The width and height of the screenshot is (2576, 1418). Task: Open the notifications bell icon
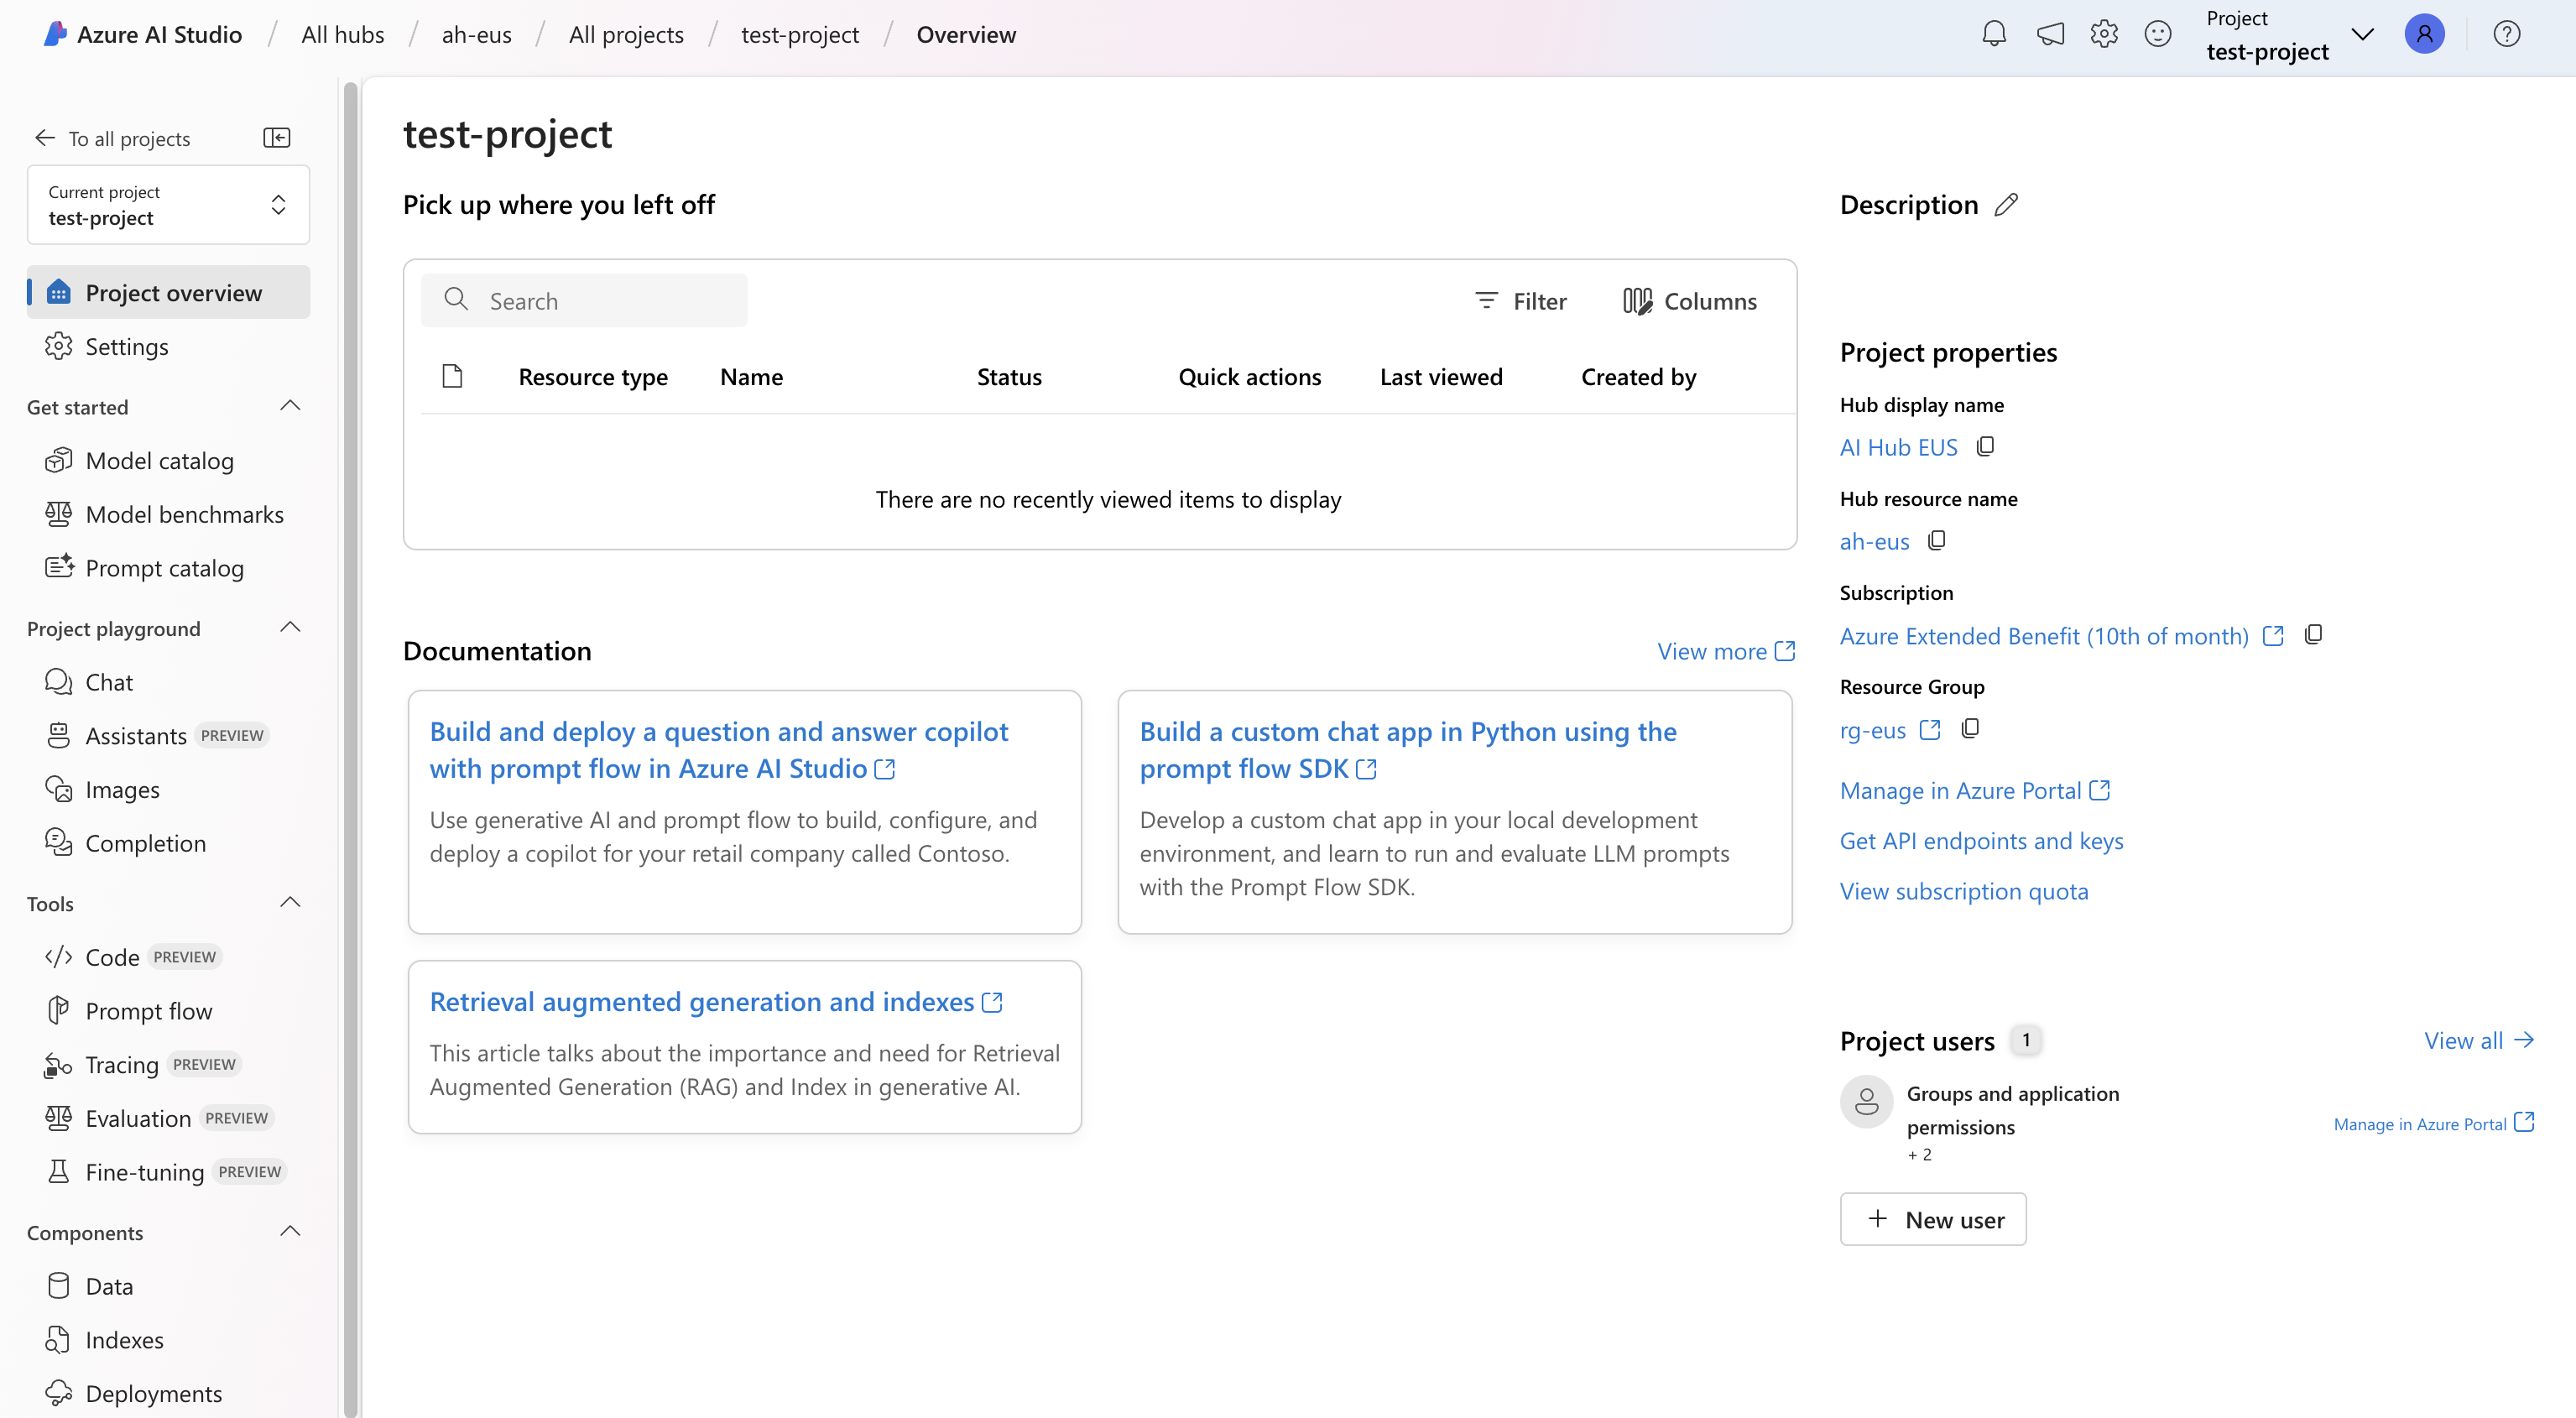pyautogui.click(x=1994, y=34)
